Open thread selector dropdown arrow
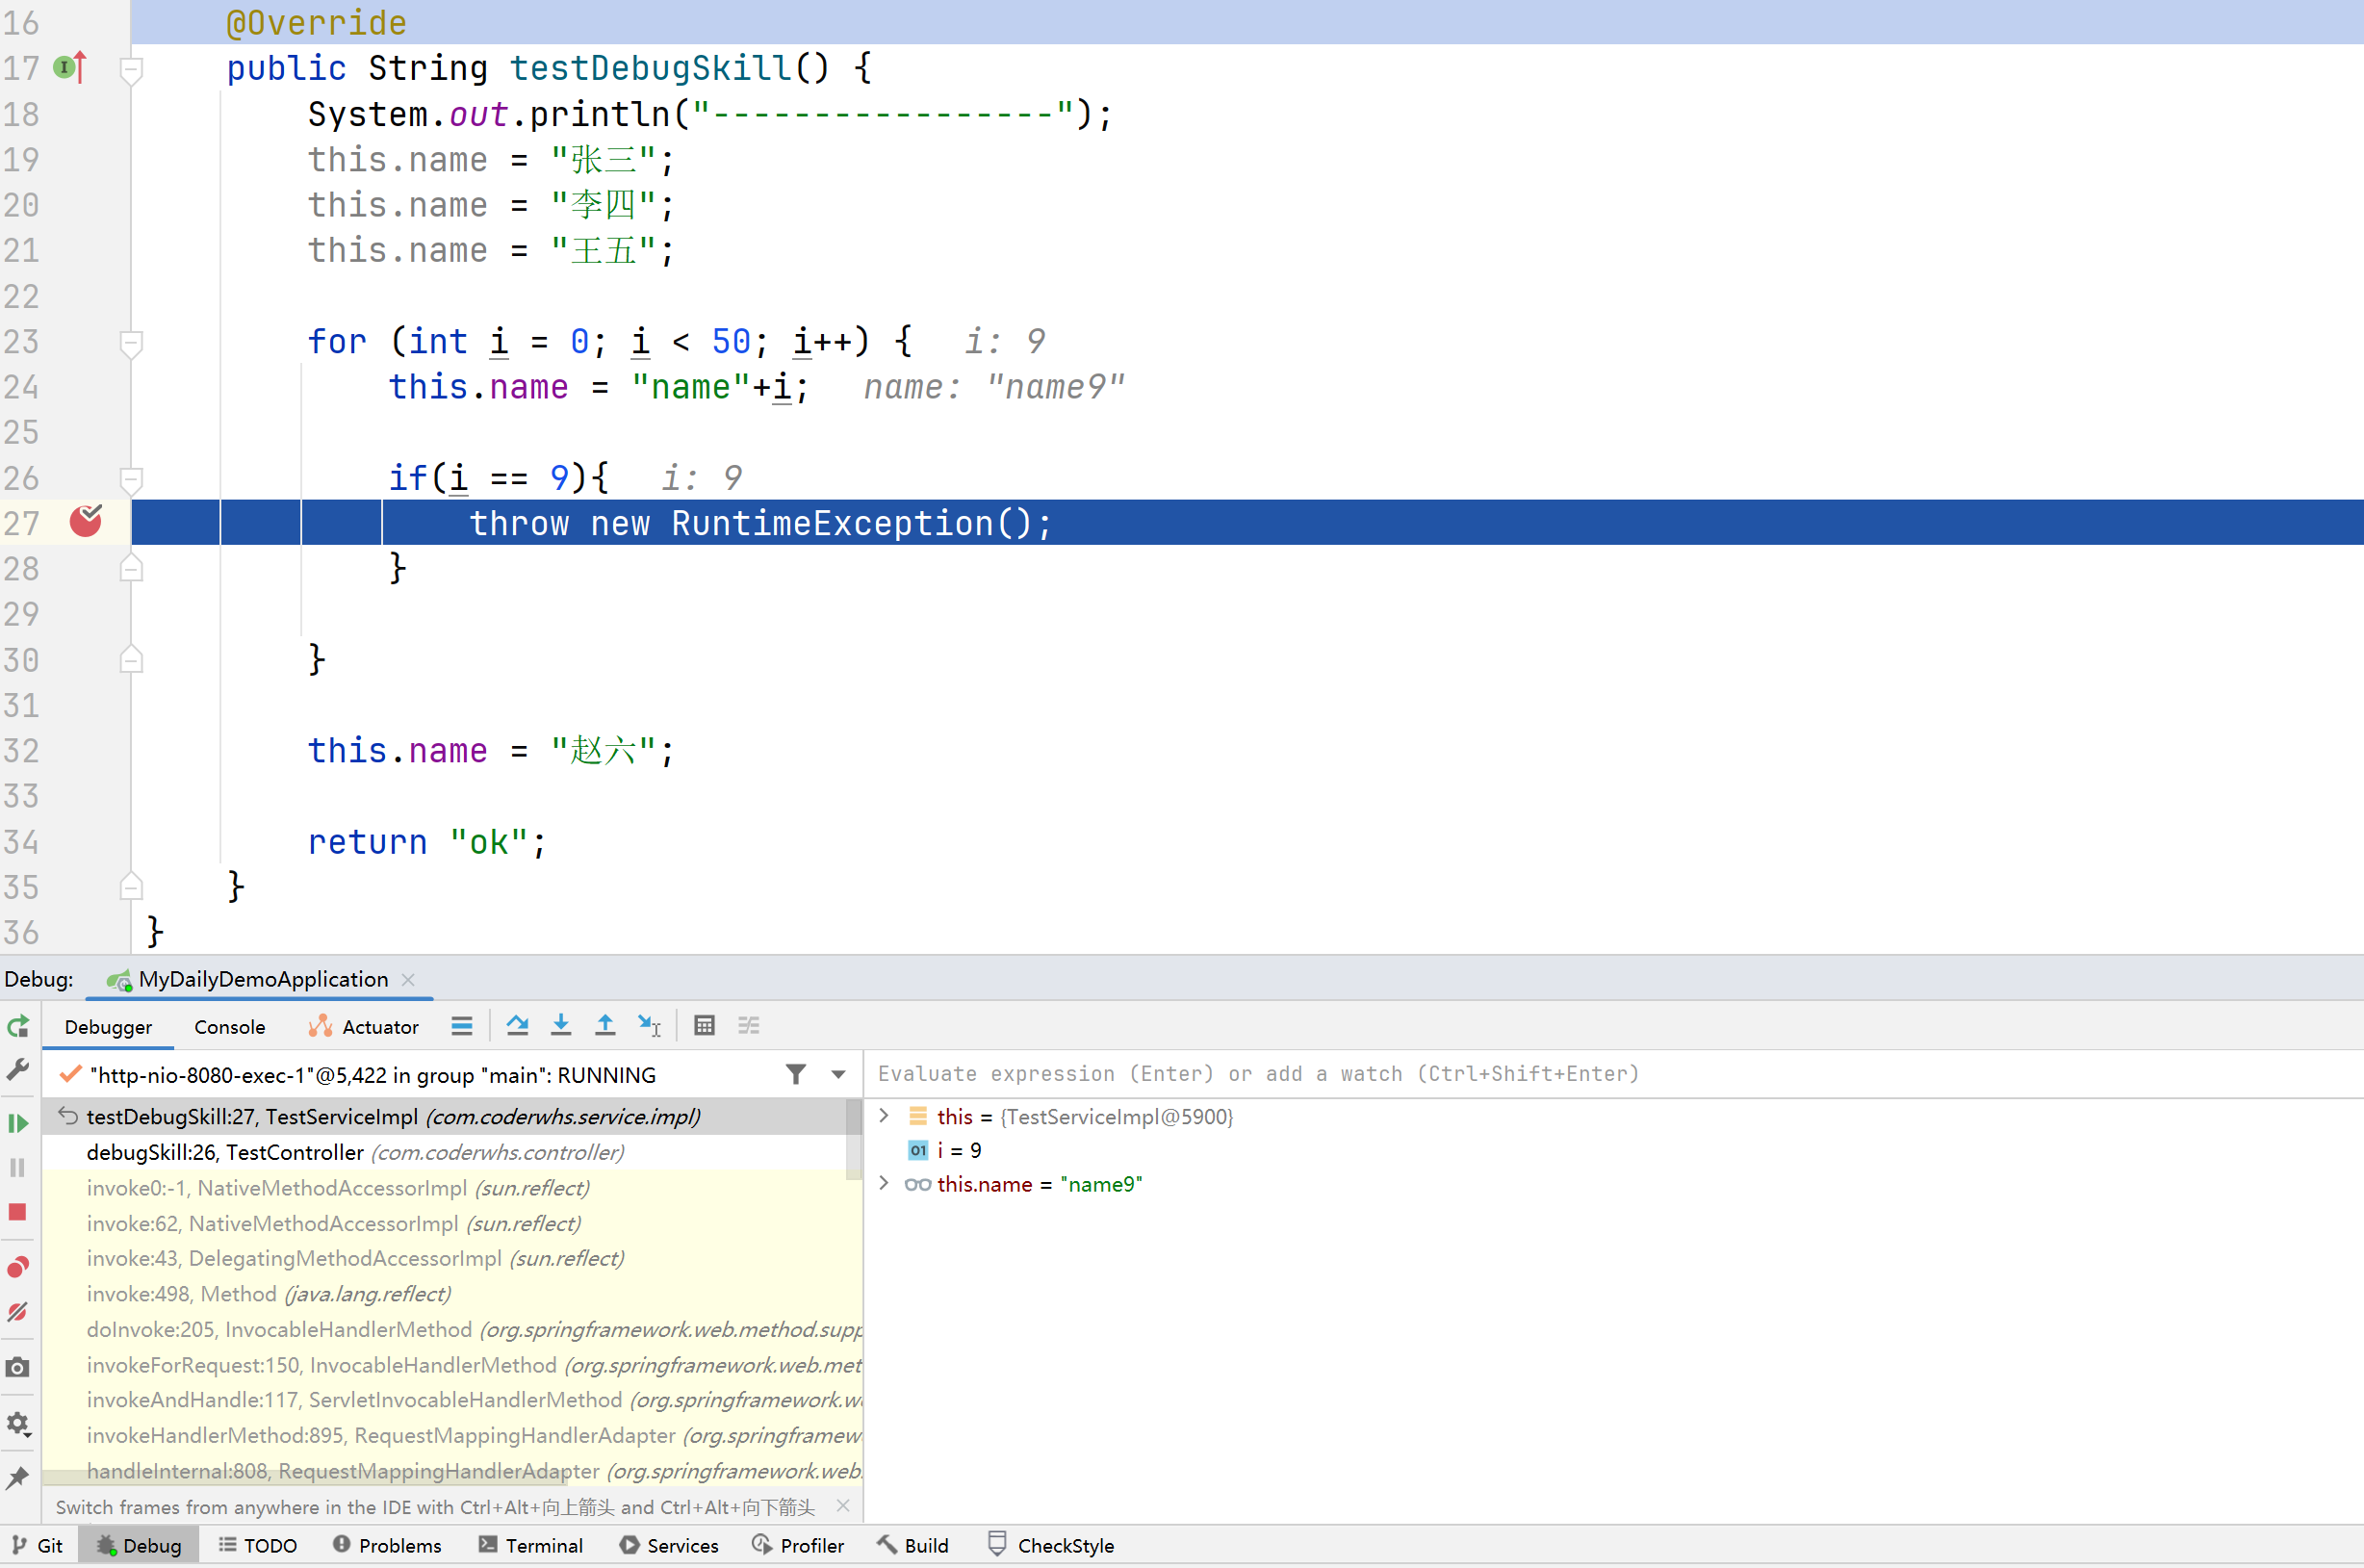The width and height of the screenshot is (2364, 1568). 838,1075
